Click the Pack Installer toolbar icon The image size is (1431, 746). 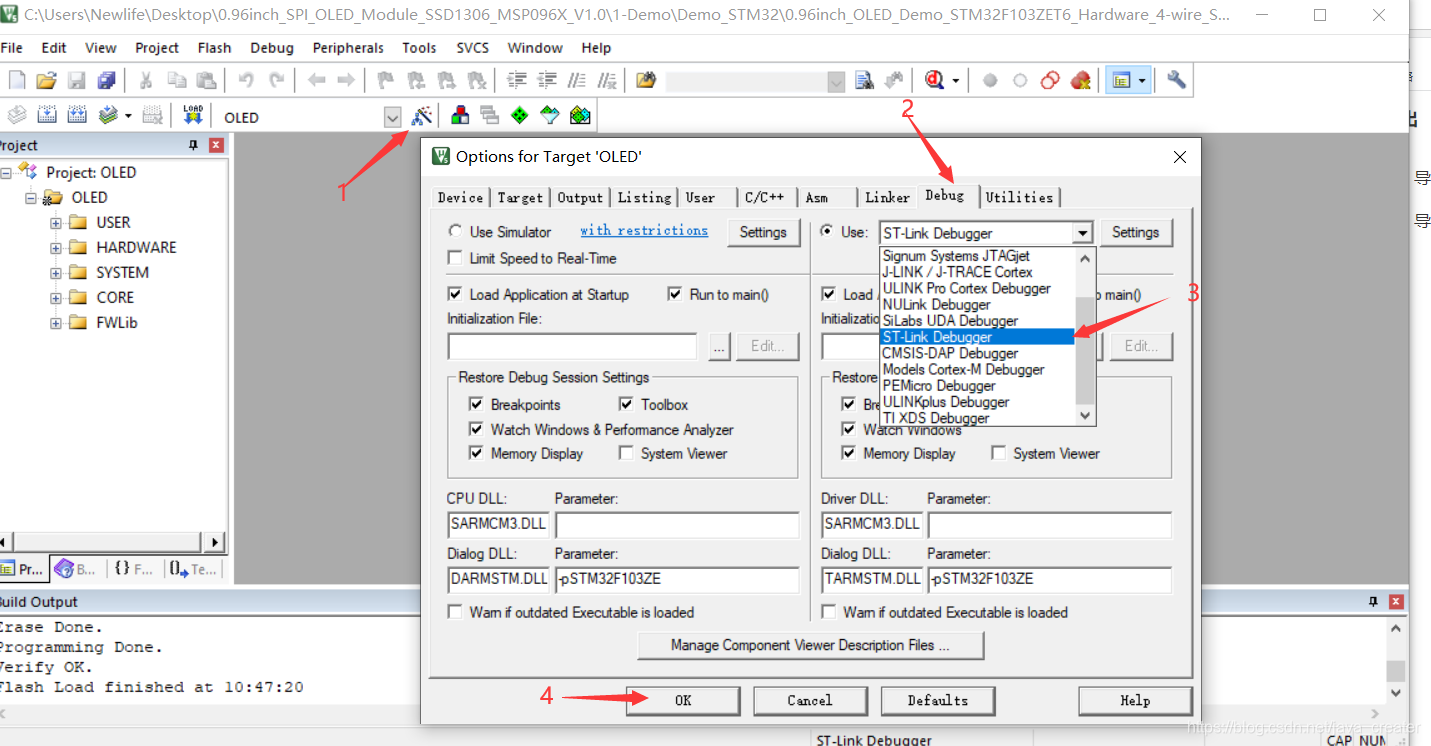(580, 116)
